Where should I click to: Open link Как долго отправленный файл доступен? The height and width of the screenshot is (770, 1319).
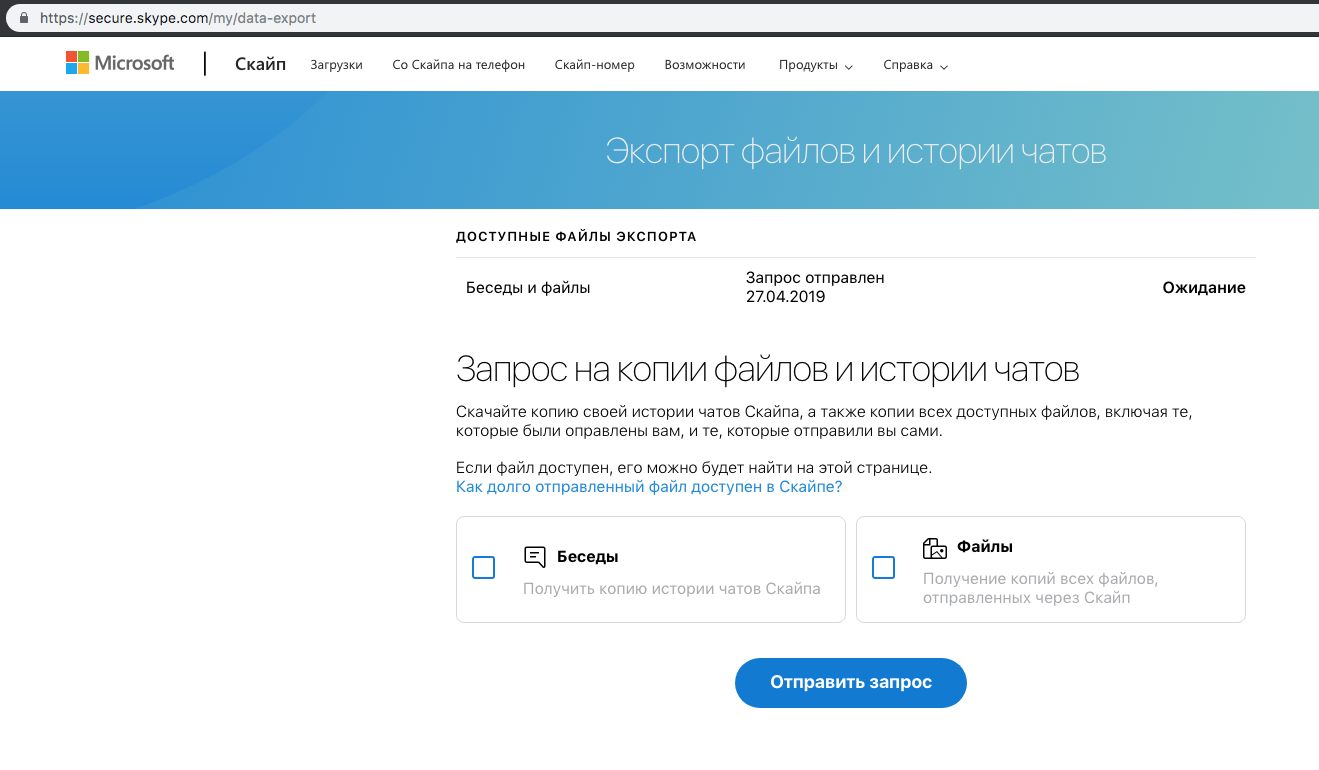coord(649,487)
